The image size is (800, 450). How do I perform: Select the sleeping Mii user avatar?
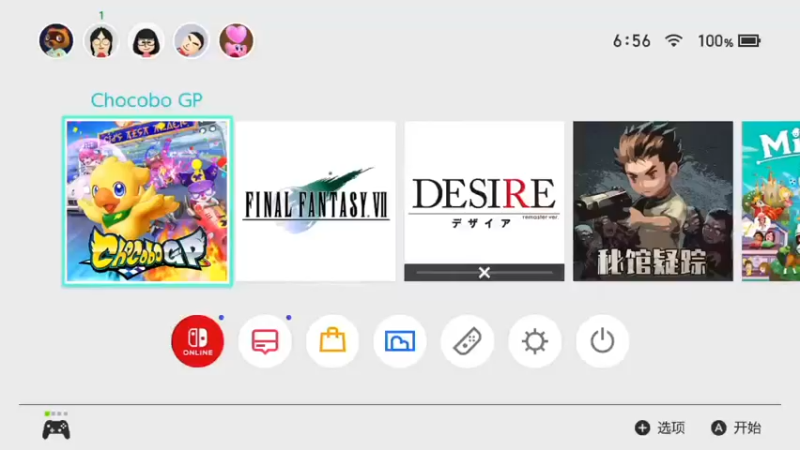(191, 40)
